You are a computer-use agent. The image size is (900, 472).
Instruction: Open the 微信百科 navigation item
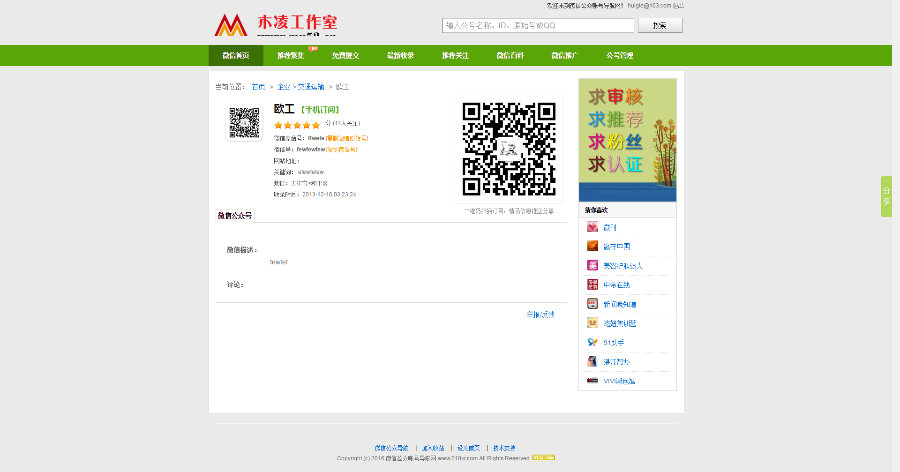tap(510, 56)
